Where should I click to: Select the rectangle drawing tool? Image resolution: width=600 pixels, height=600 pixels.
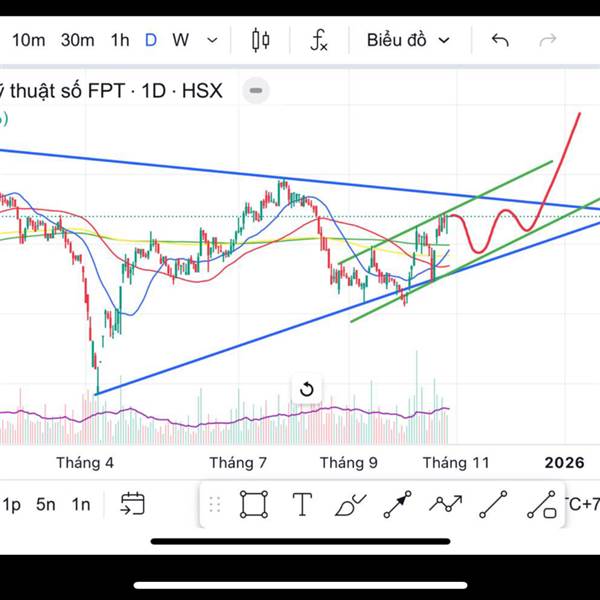pos(254,504)
